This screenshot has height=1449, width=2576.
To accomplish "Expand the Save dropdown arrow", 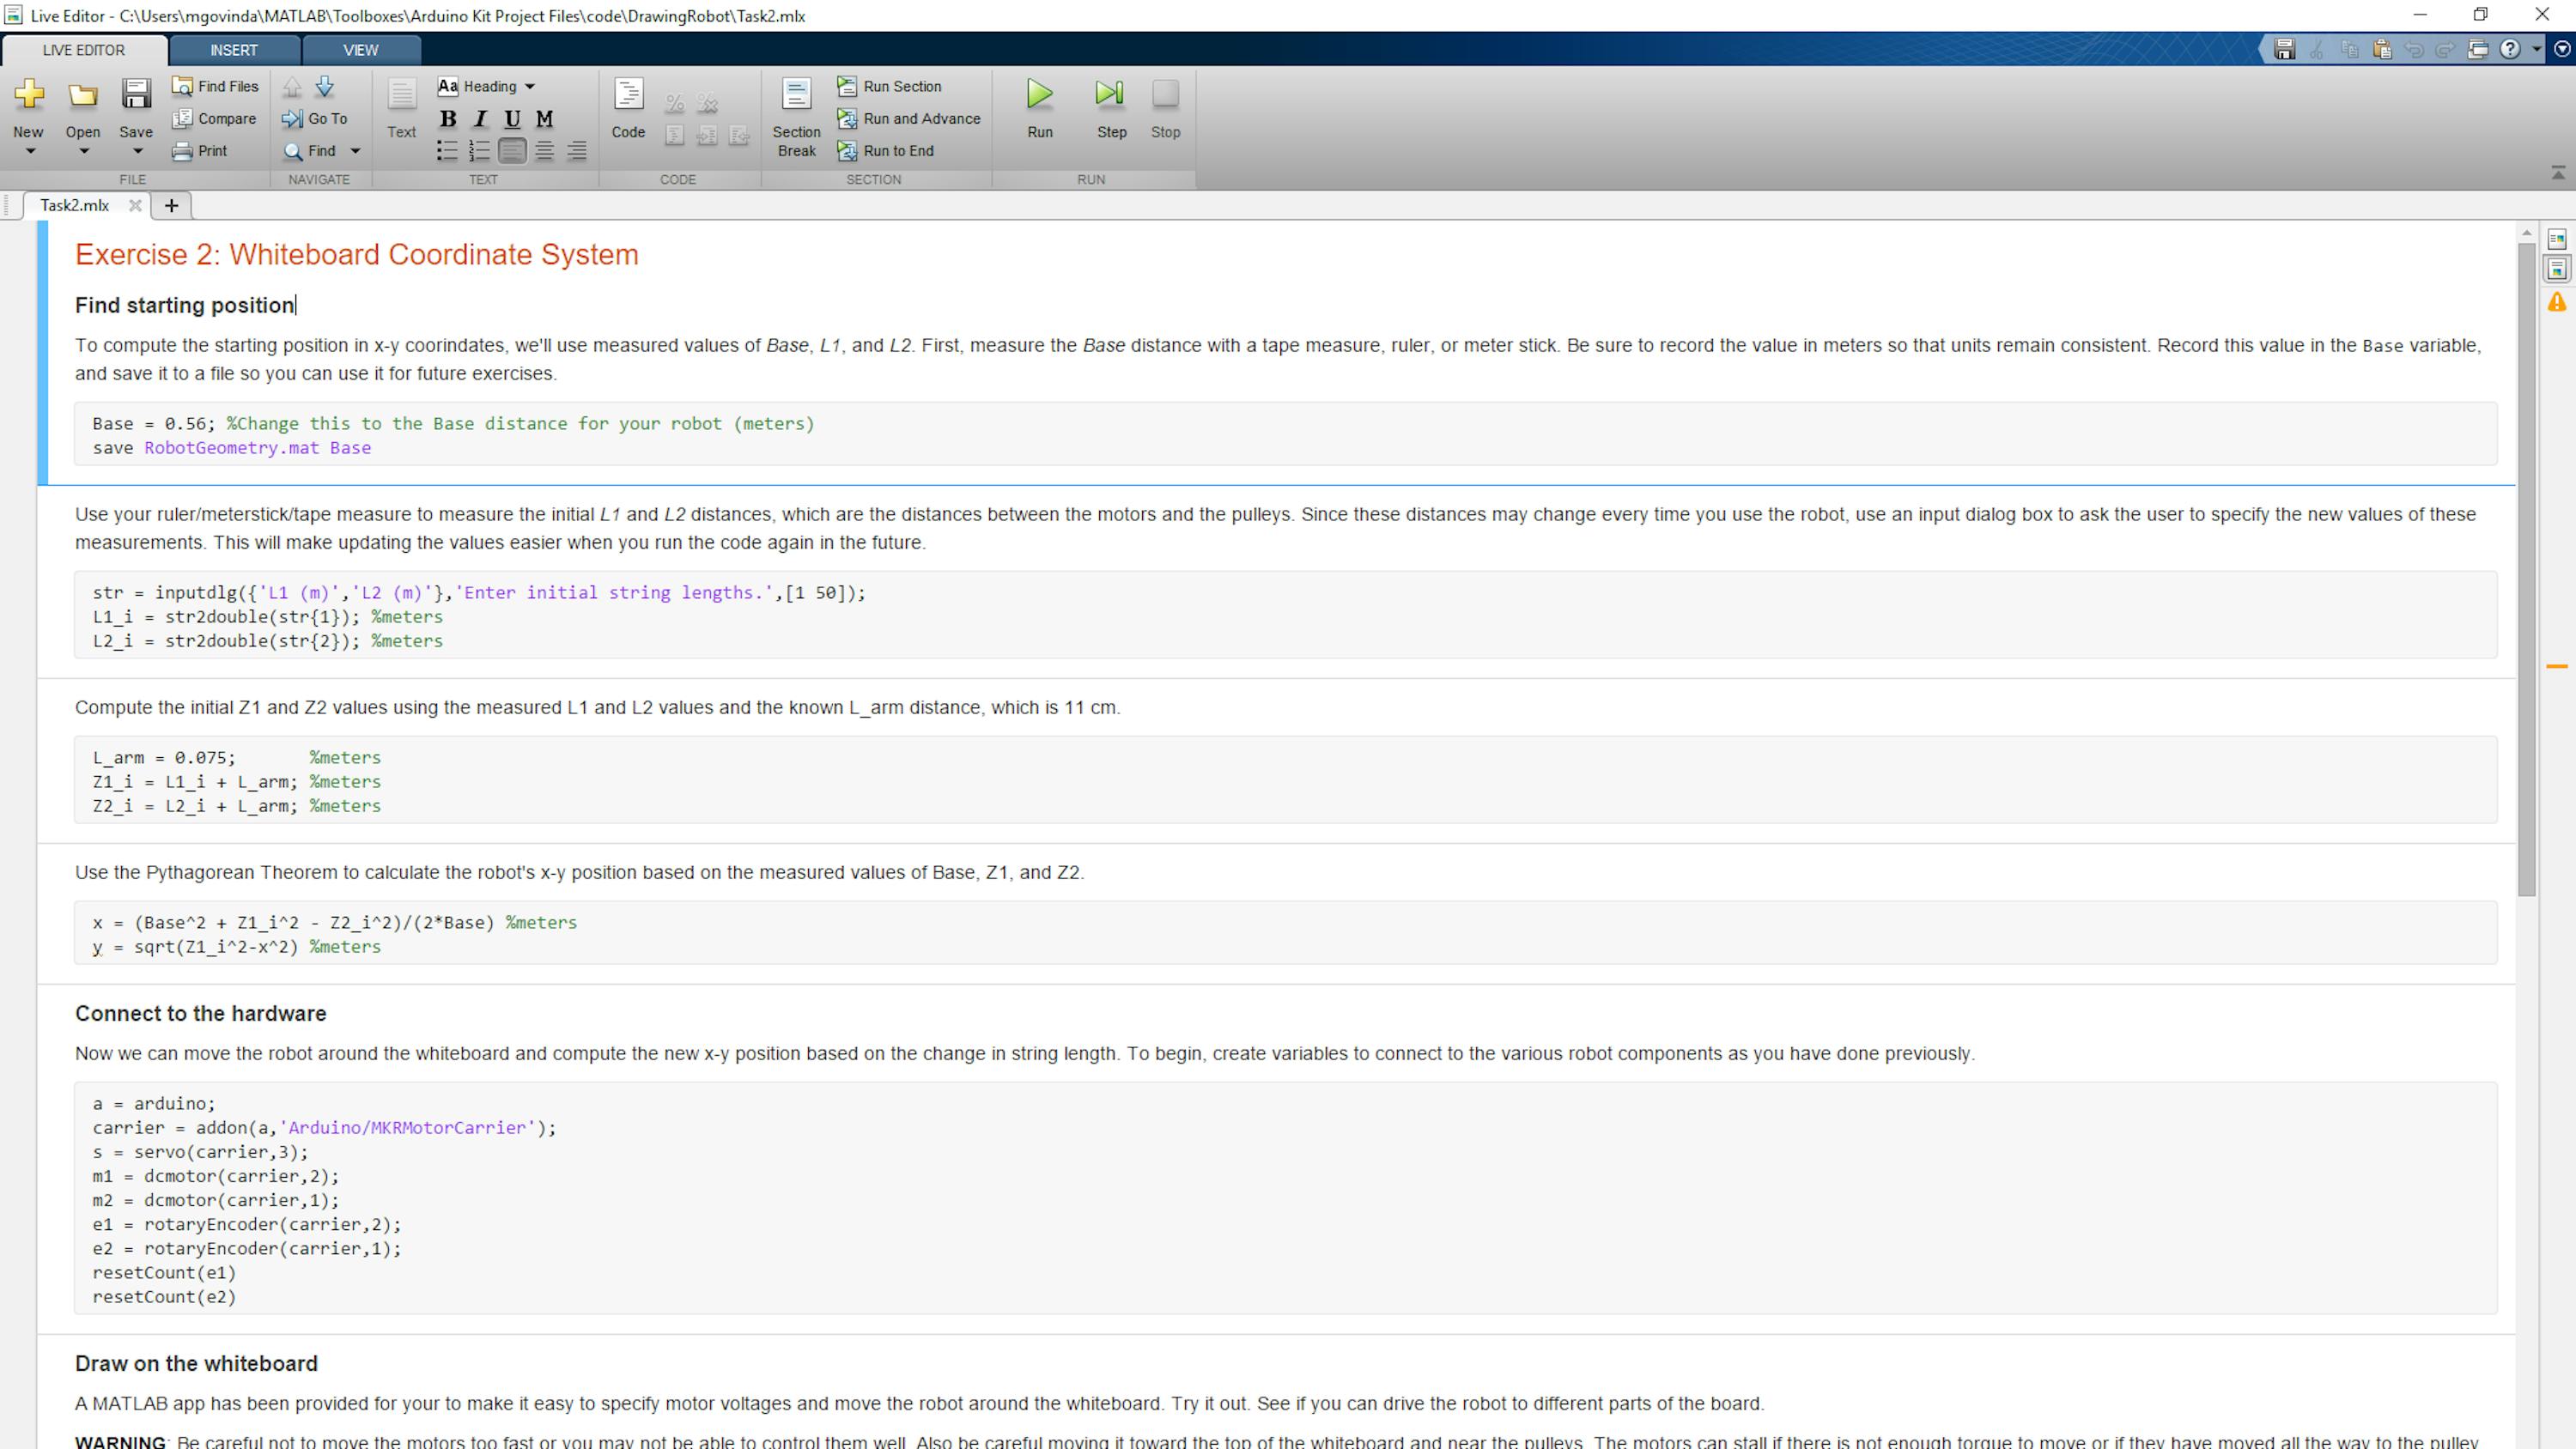I will pyautogui.click(x=137, y=152).
